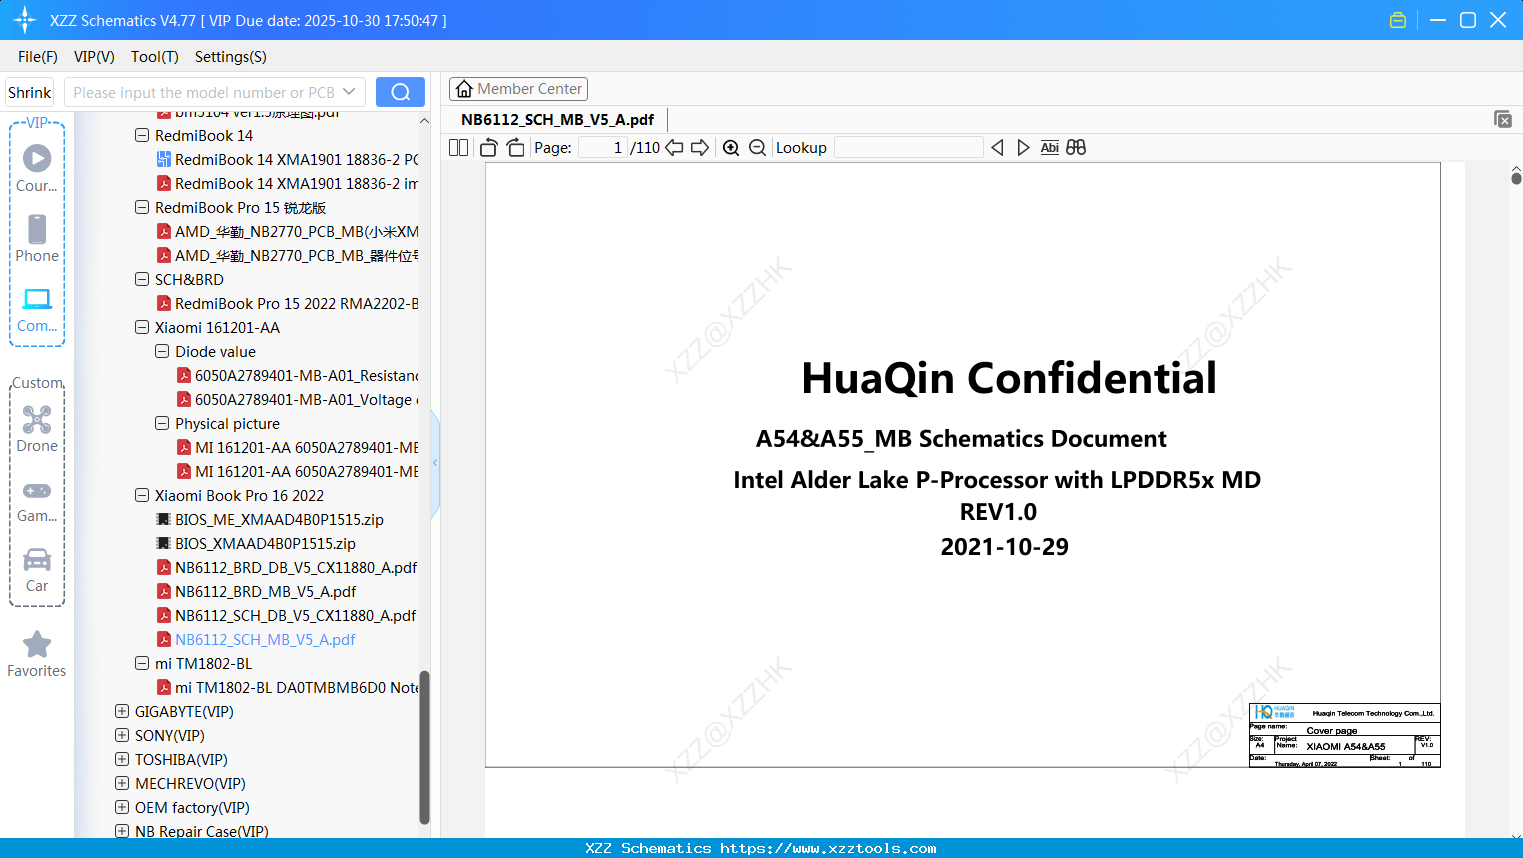Click the file tree vertical scrollbar thumb

424,747
